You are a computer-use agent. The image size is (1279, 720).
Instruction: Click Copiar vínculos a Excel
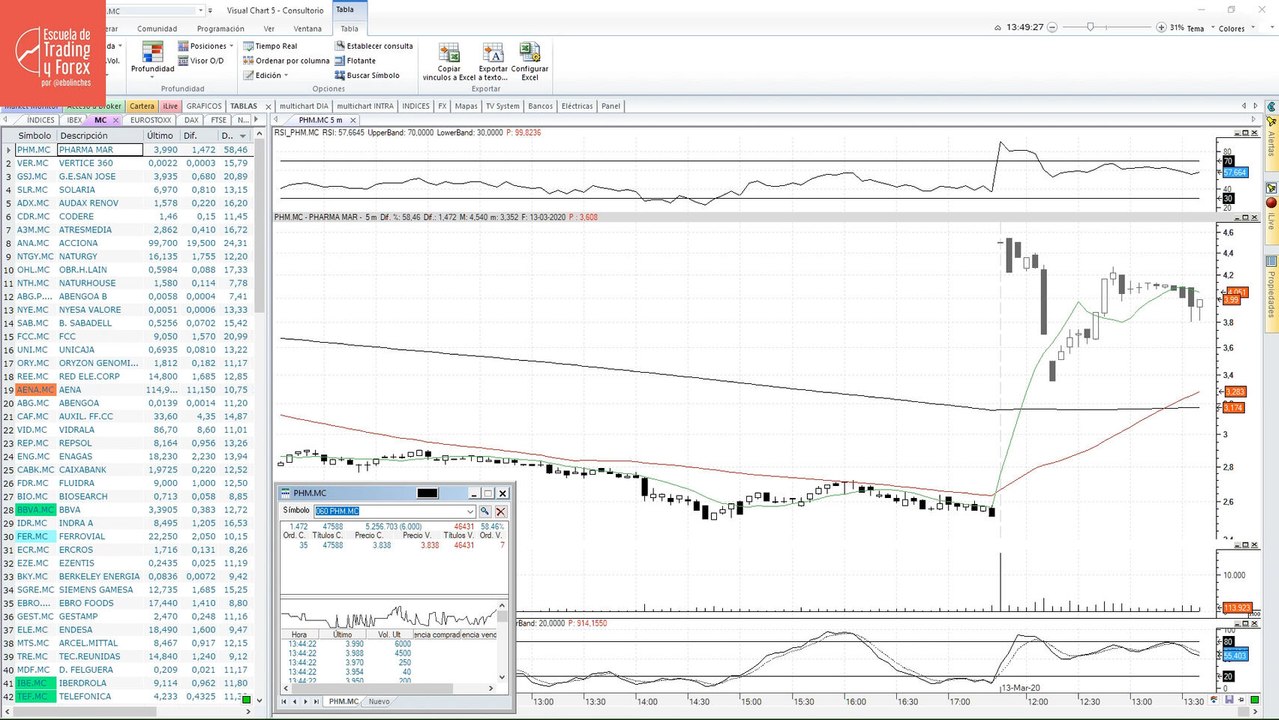(448, 62)
